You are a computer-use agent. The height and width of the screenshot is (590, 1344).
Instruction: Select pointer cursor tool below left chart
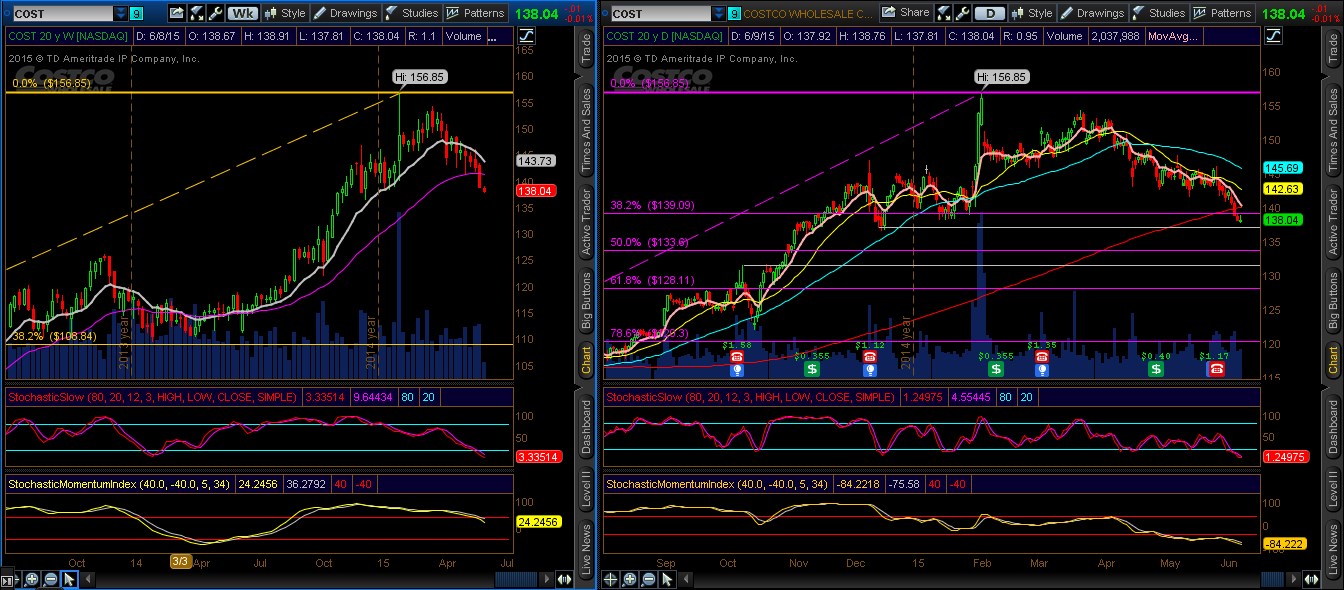69,579
